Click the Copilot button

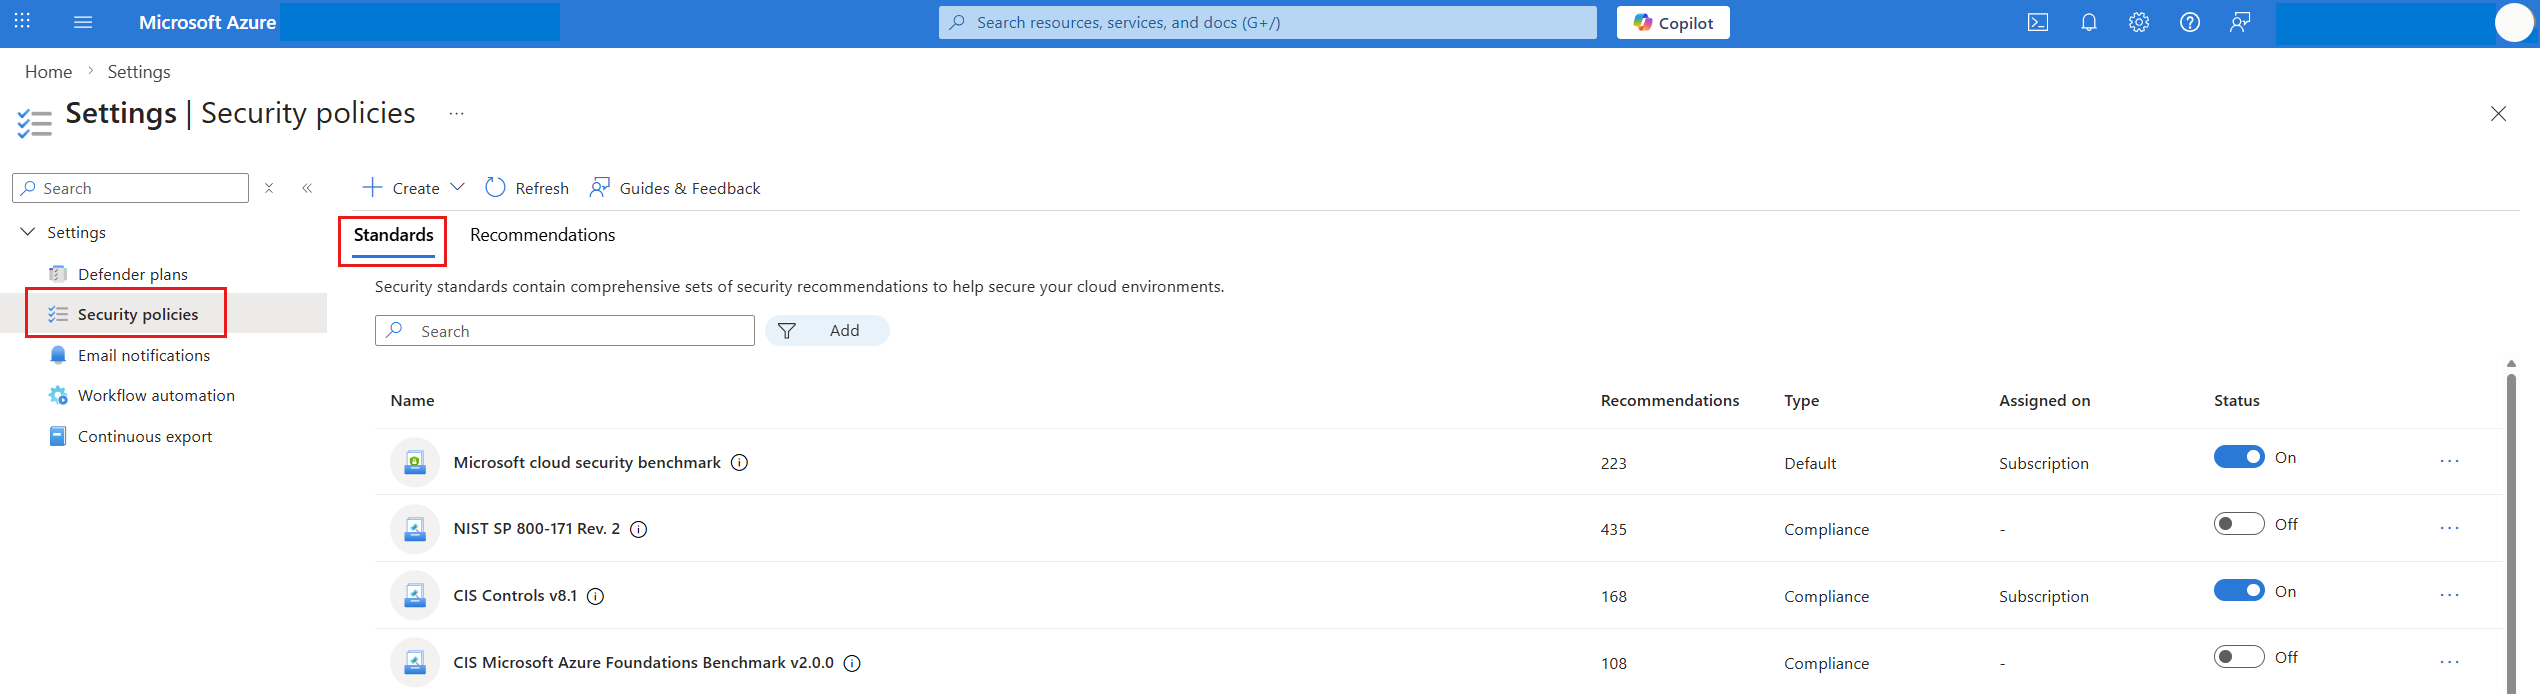click(1673, 22)
